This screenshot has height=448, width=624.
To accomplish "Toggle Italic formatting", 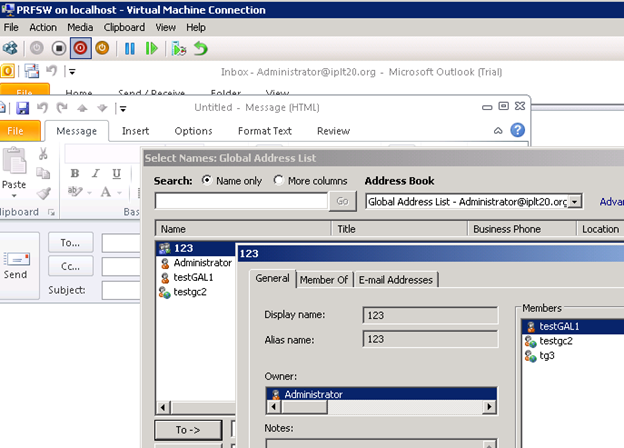I will coord(96,173).
